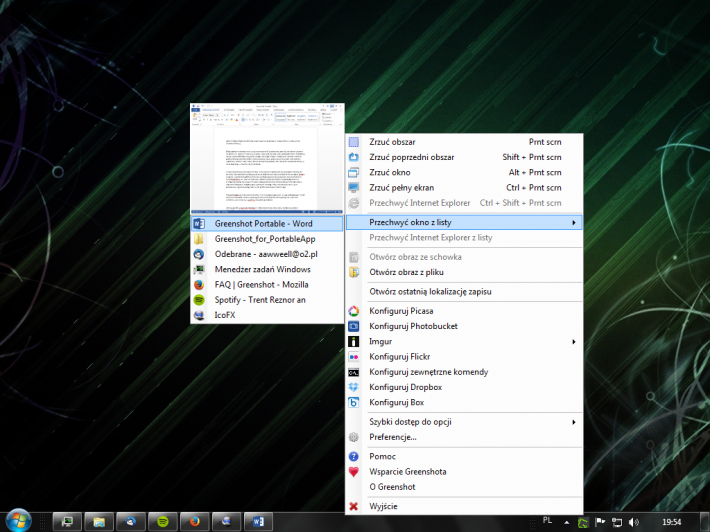Screen dimensions: 710x532
Task: Select O Greenshot
Action: click(465, 487)
